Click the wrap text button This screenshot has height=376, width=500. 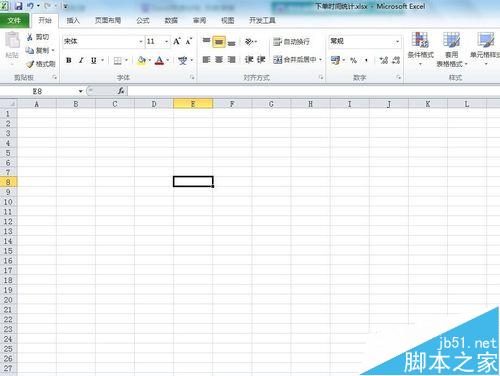292,42
